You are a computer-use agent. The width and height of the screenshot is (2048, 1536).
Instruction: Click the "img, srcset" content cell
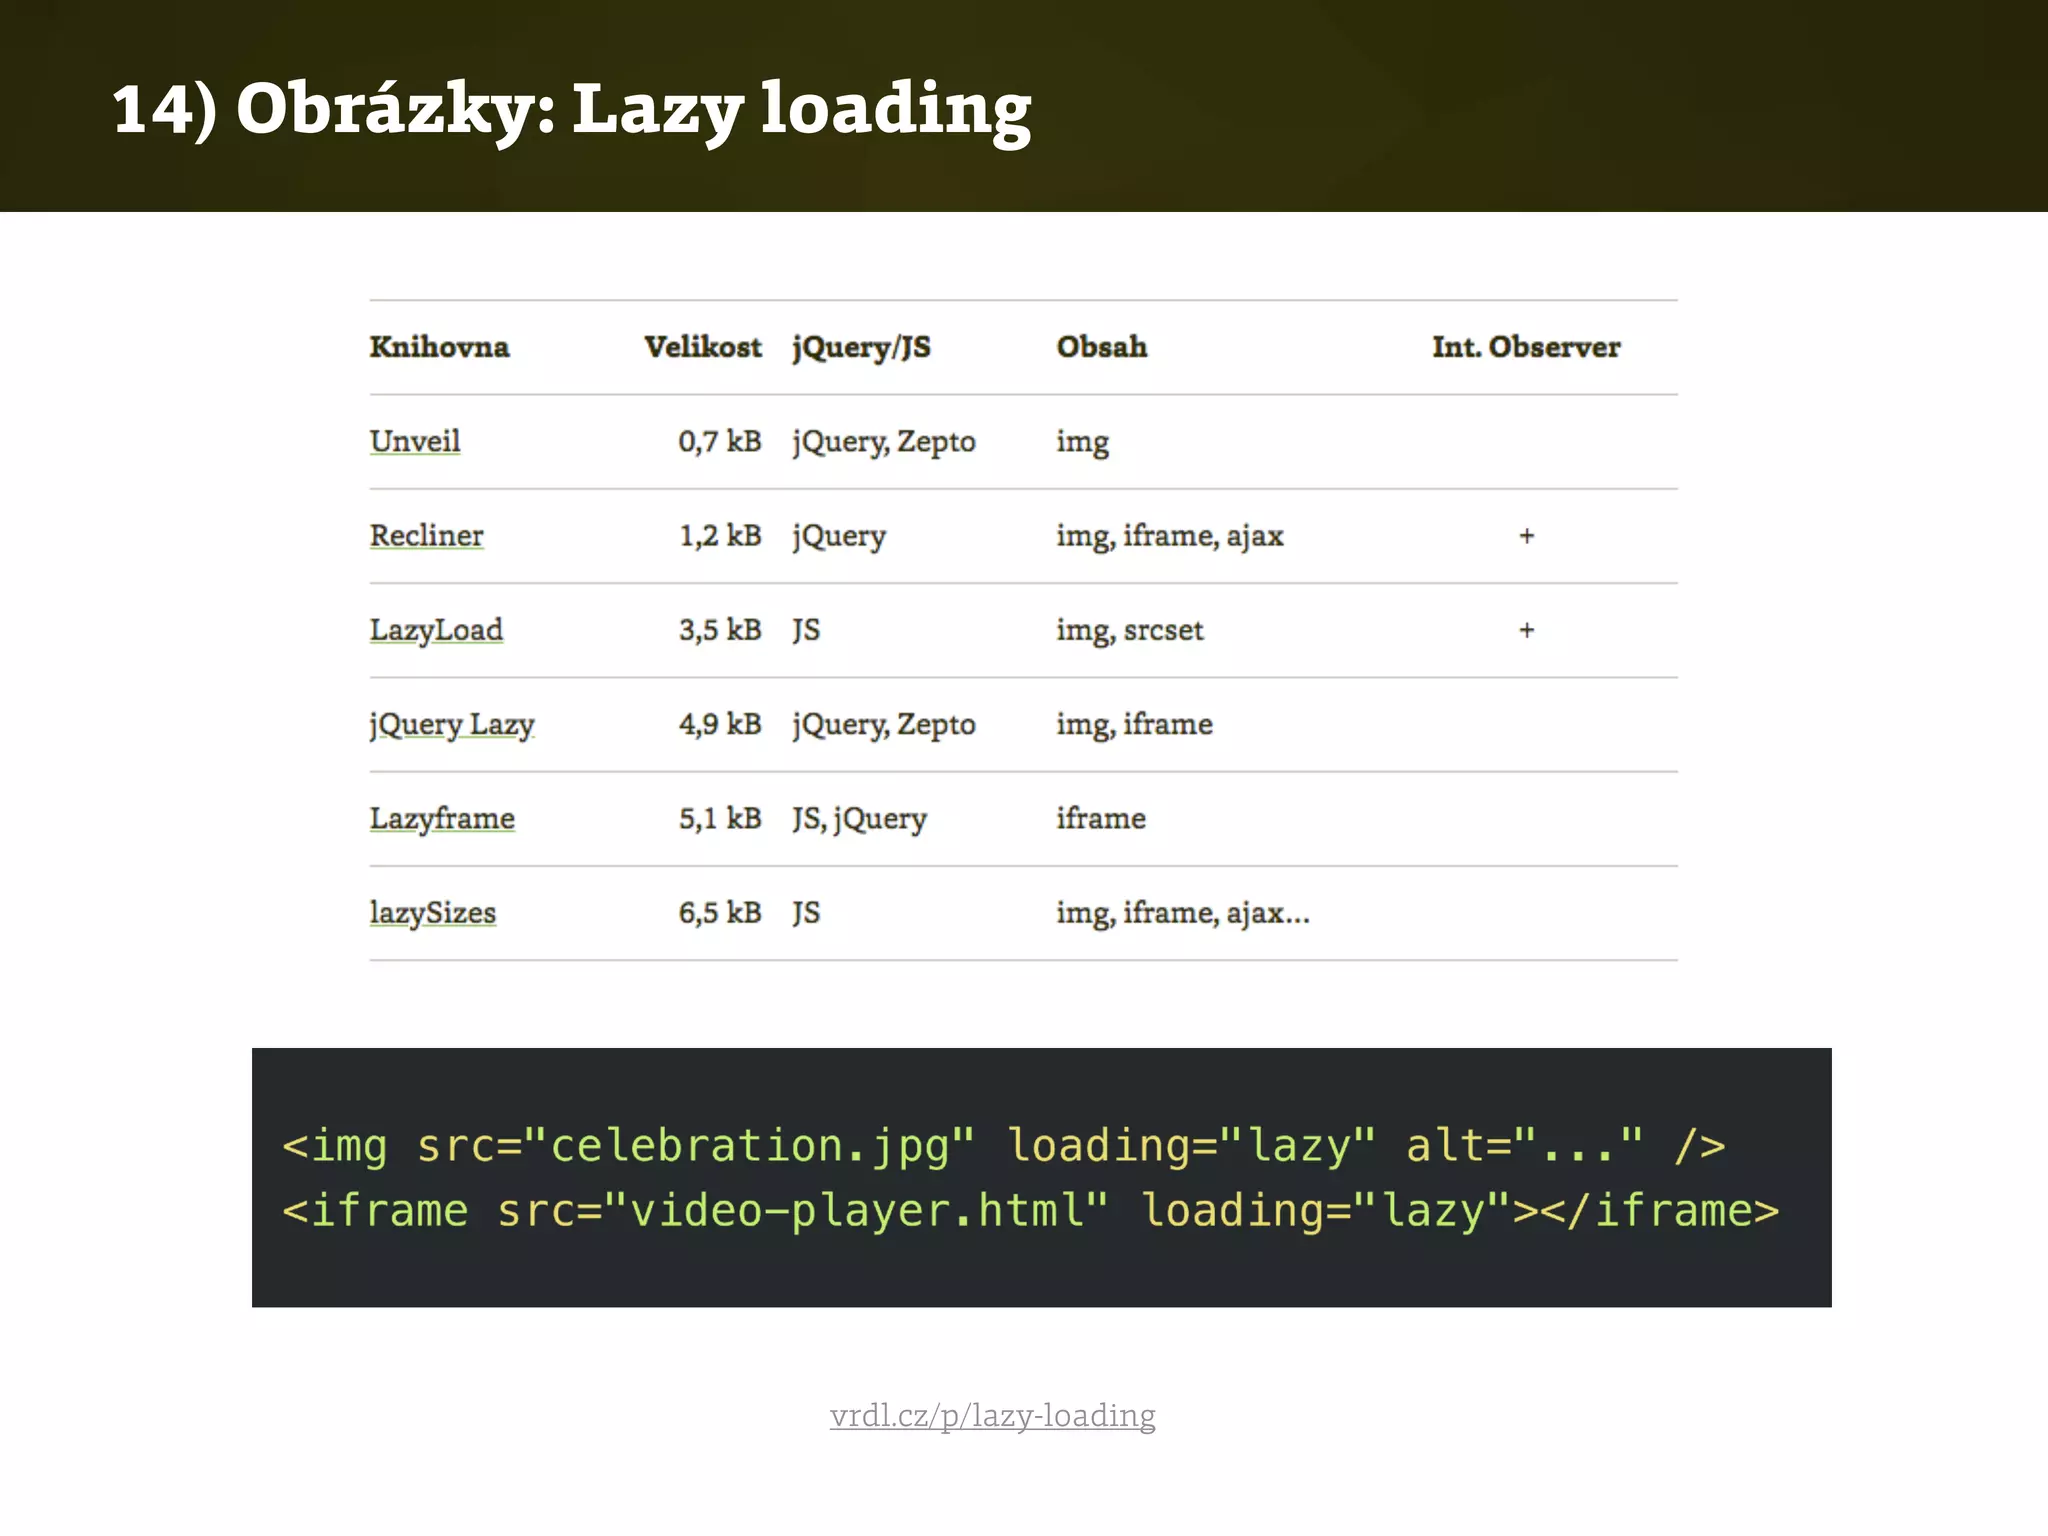[x=1130, y=630]
